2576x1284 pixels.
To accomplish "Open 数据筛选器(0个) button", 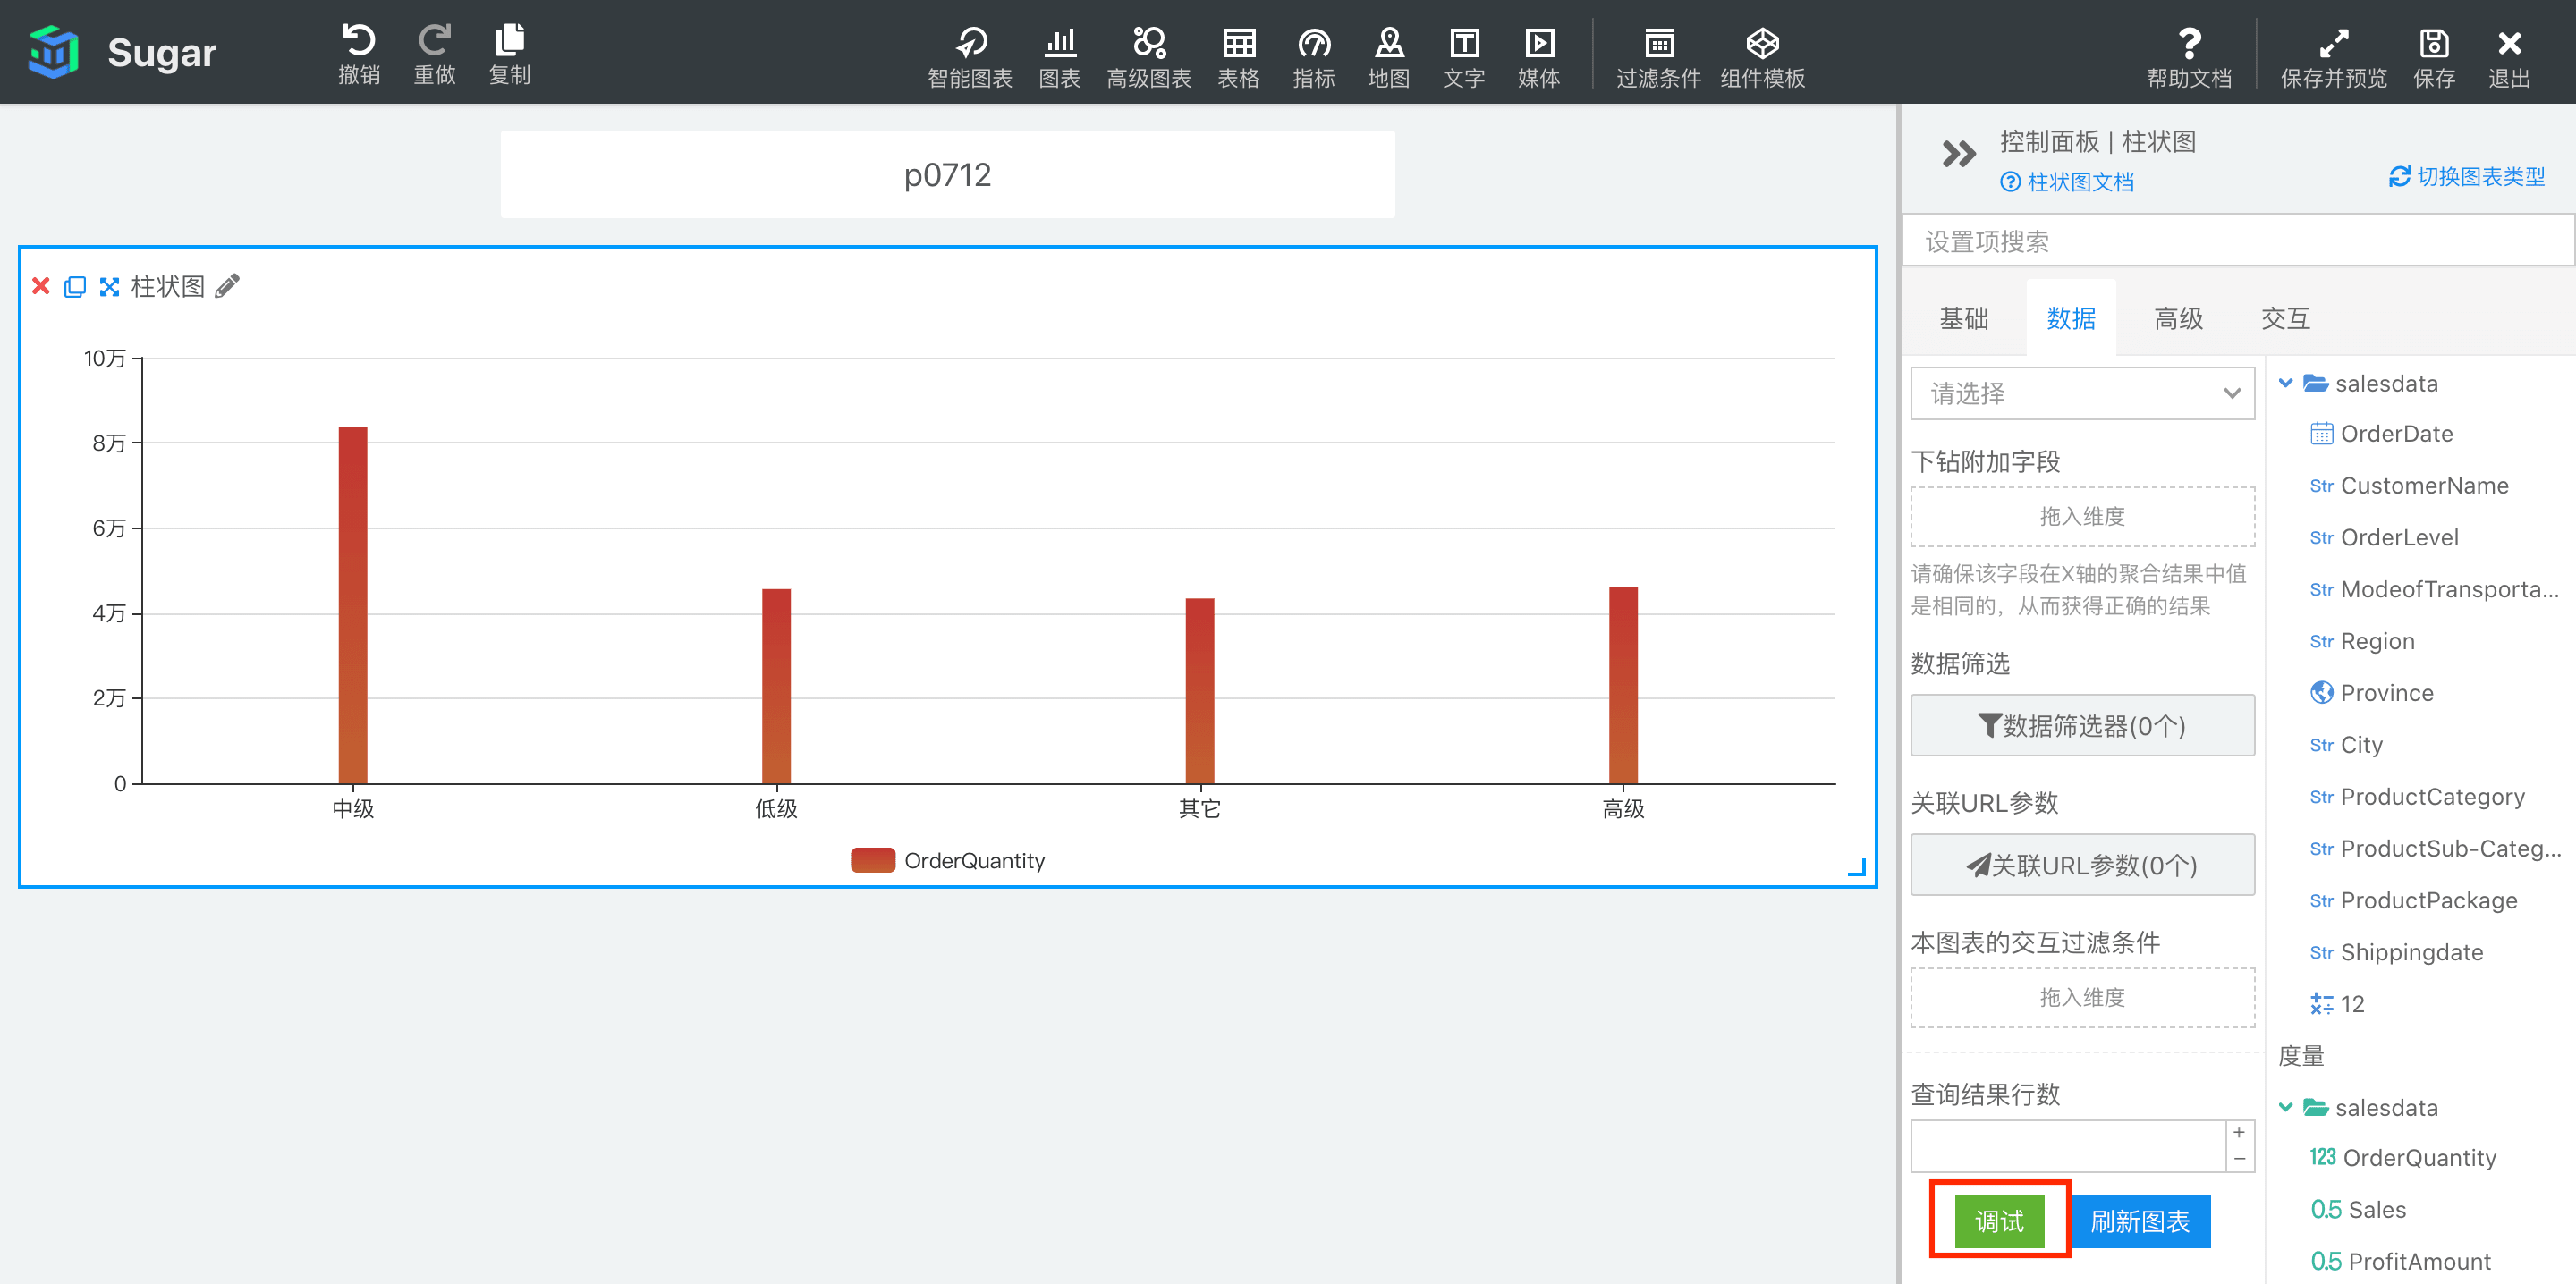I will click(x=2082, y=725).
